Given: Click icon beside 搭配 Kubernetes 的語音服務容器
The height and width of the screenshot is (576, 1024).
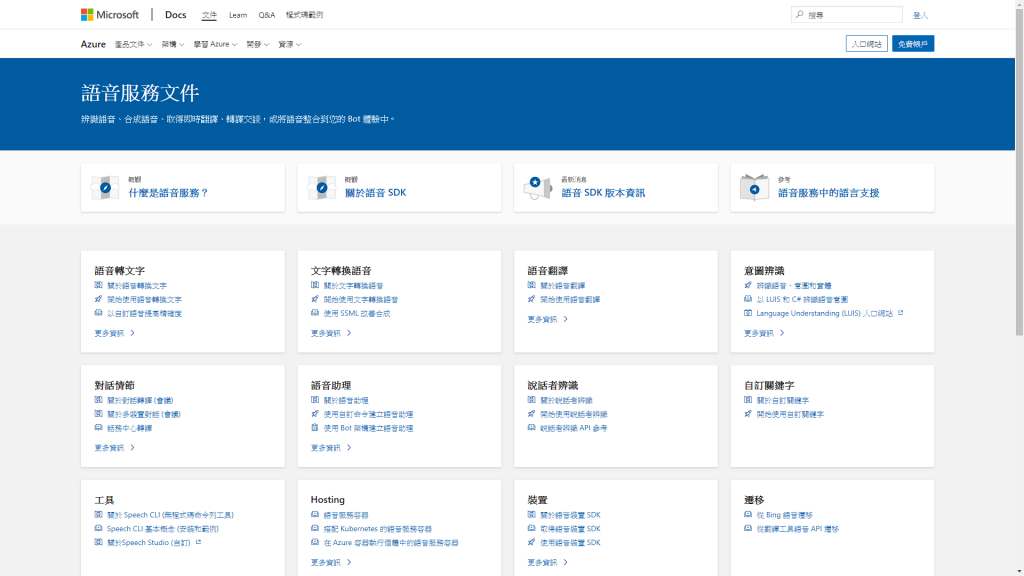Looking at the screenshot, I should tap(315, 528).
